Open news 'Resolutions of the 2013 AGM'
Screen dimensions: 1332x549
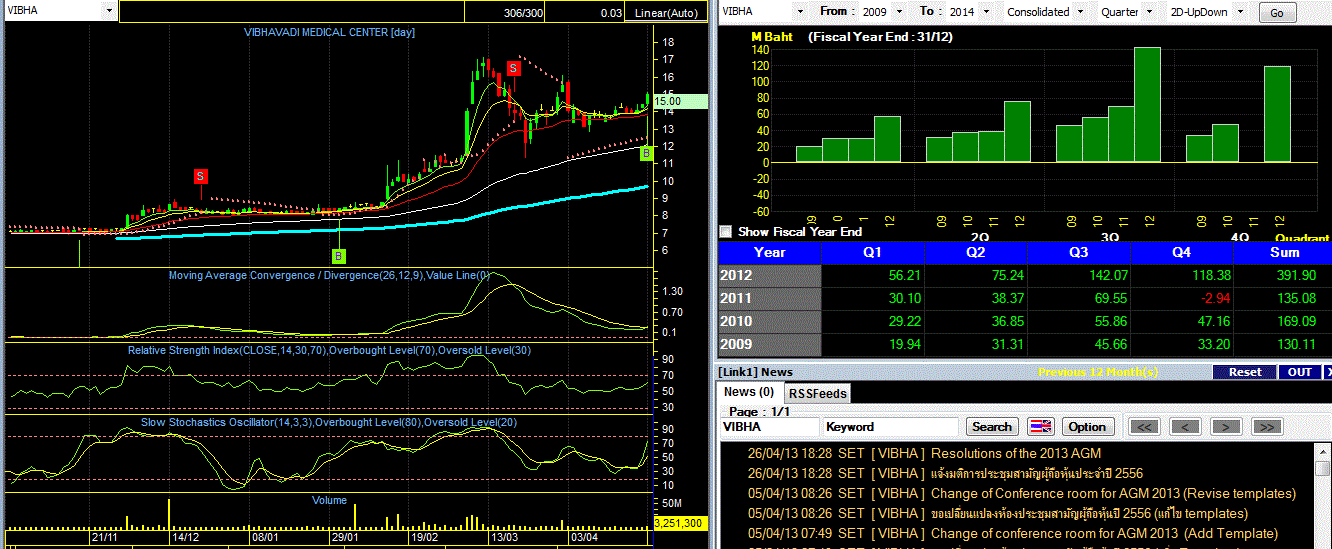pyautogui.click(x=1015, y=453)
